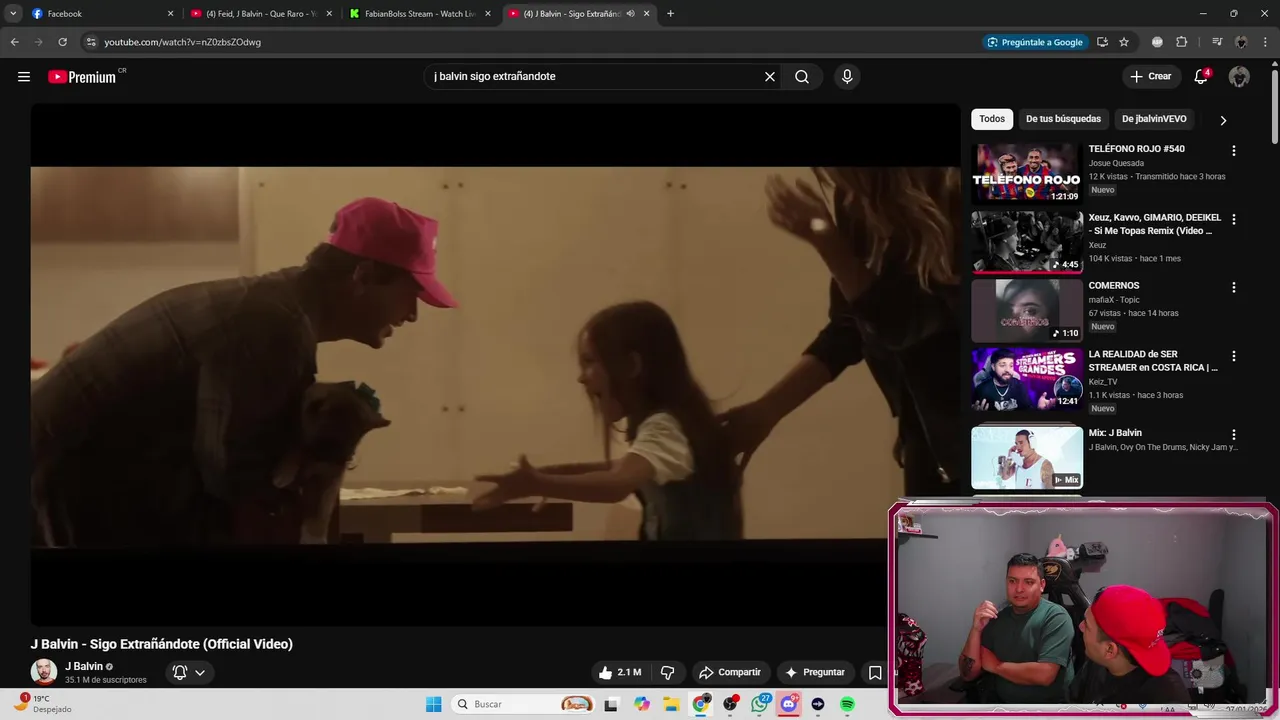Open Mix: J Balvin thumbnail

coord(1027,458)
